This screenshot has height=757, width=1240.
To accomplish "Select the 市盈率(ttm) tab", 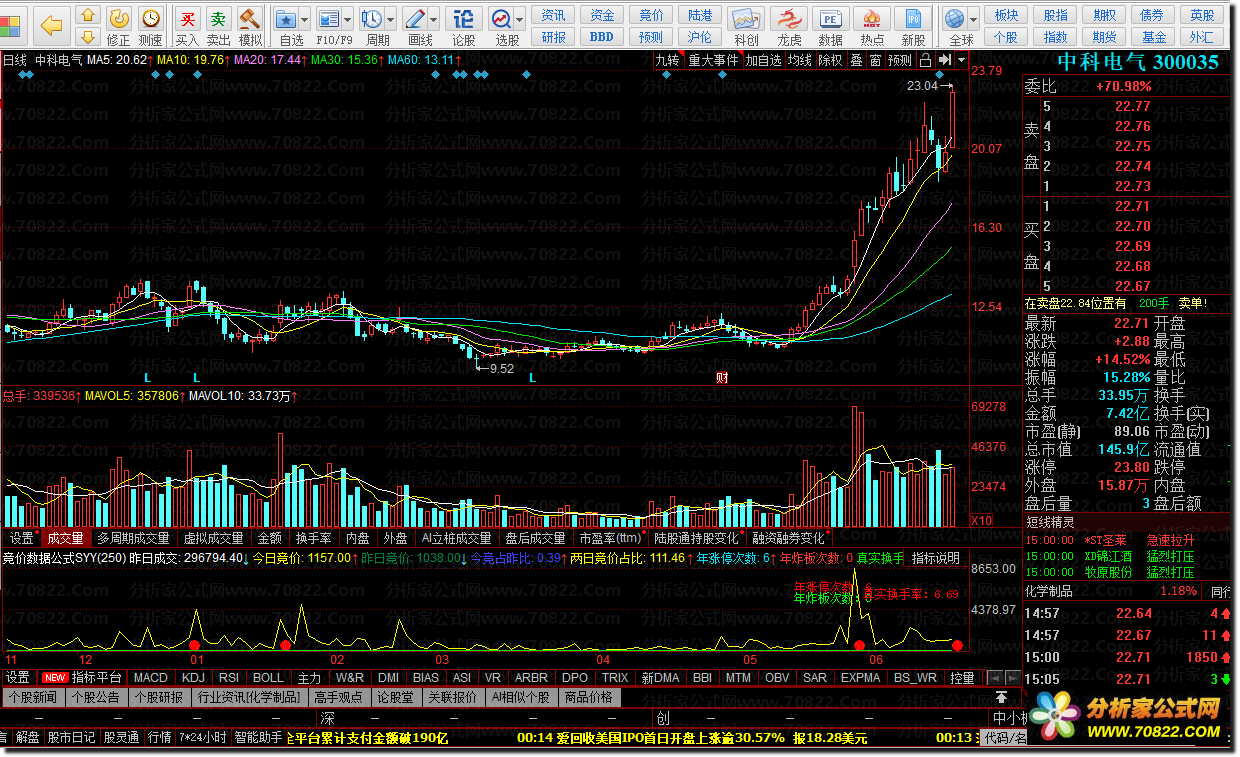I will [610, 538].
